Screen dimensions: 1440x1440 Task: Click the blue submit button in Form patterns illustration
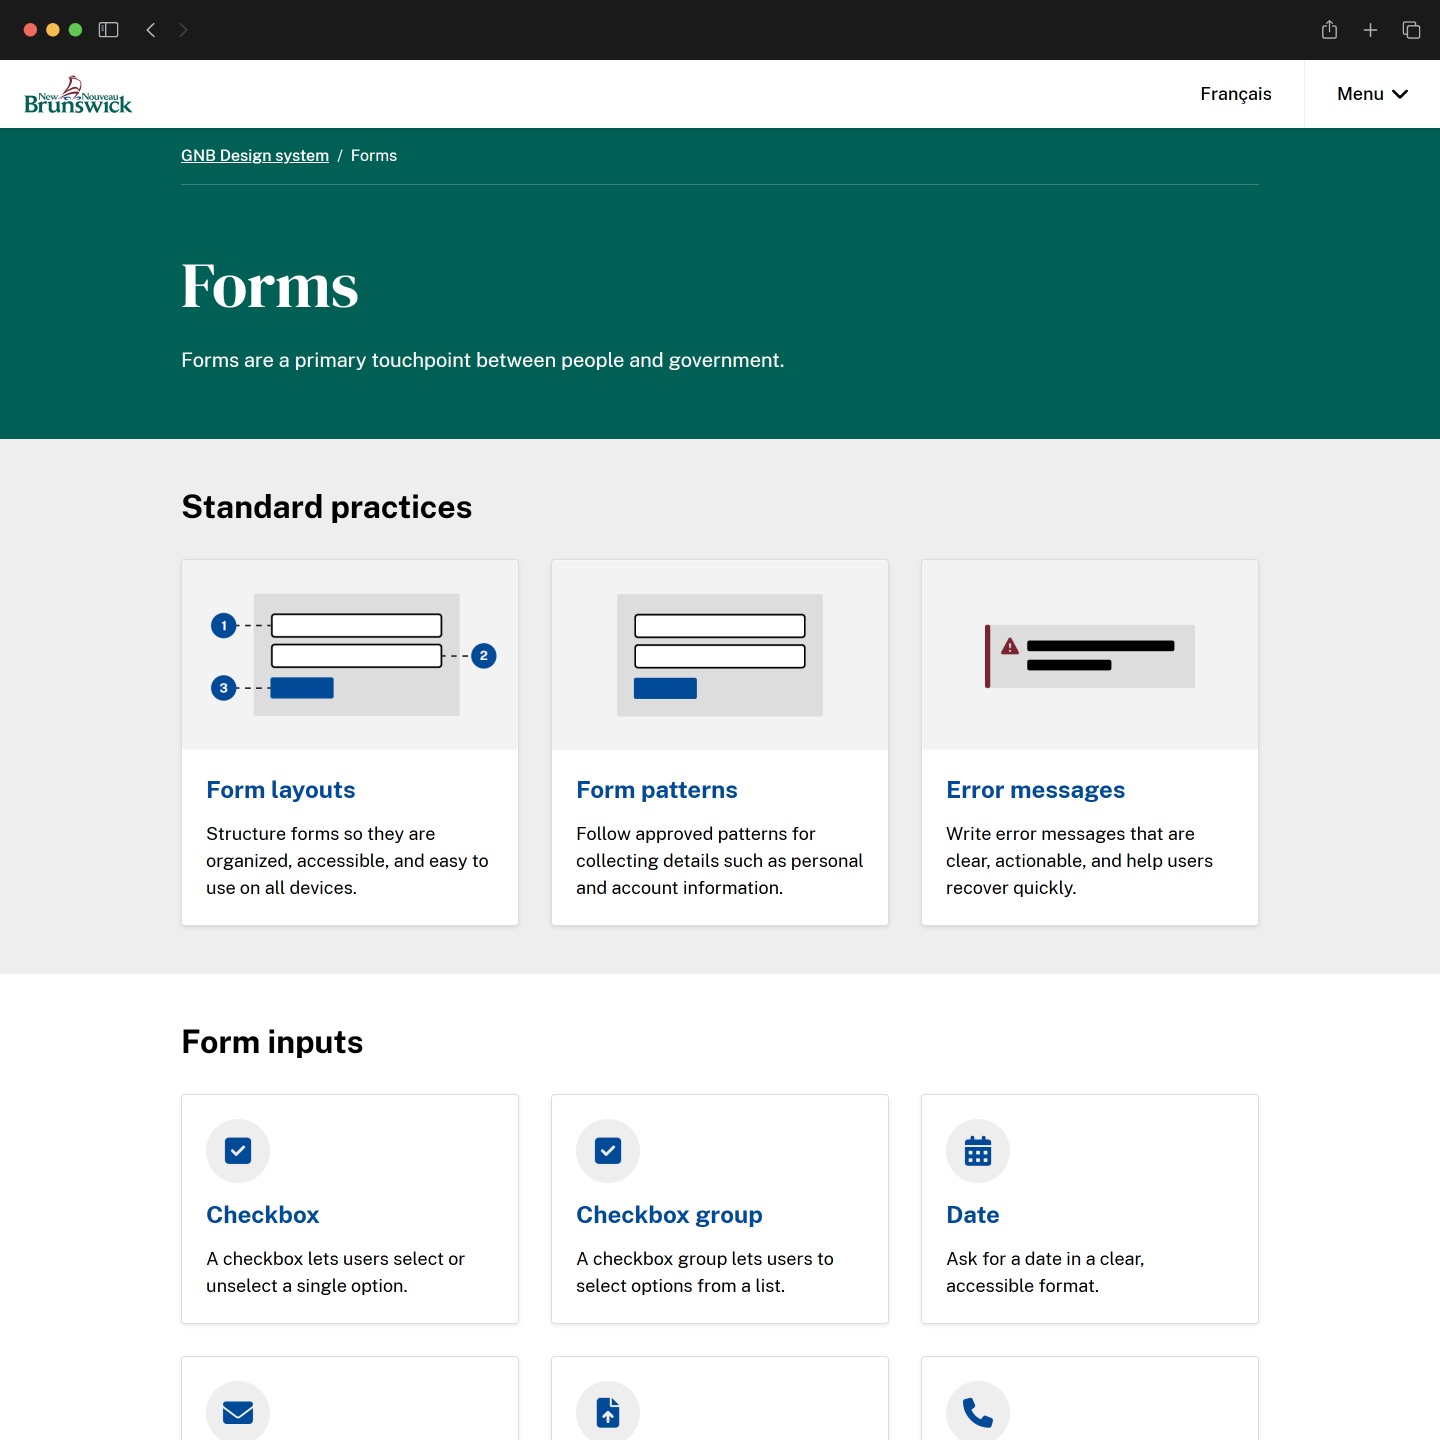pyautogui.click(x=664, y=688)
